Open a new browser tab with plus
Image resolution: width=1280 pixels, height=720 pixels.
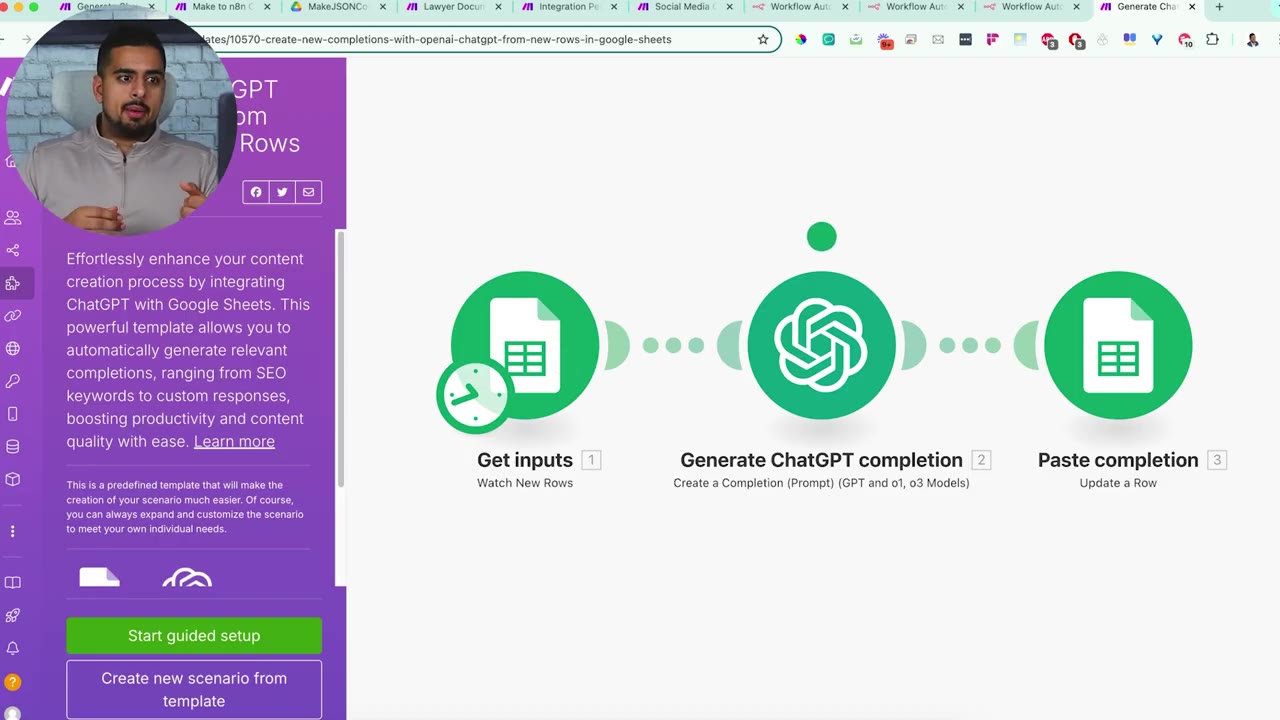pyautogui.click(x=1219, y=7)
